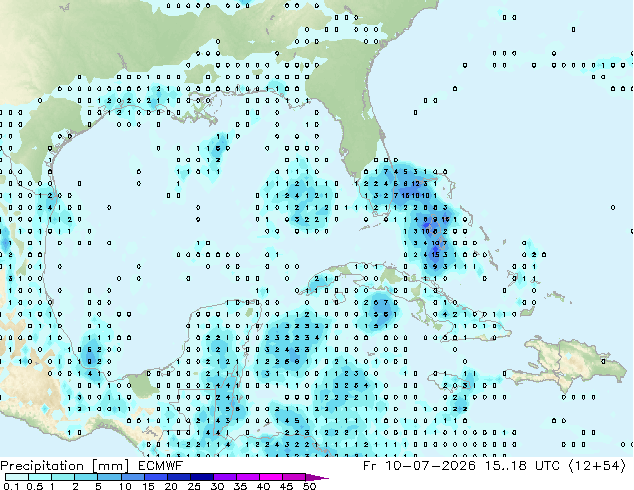
Task: Click the 1–2 mm legend color box
Action: tap(63, 477)
